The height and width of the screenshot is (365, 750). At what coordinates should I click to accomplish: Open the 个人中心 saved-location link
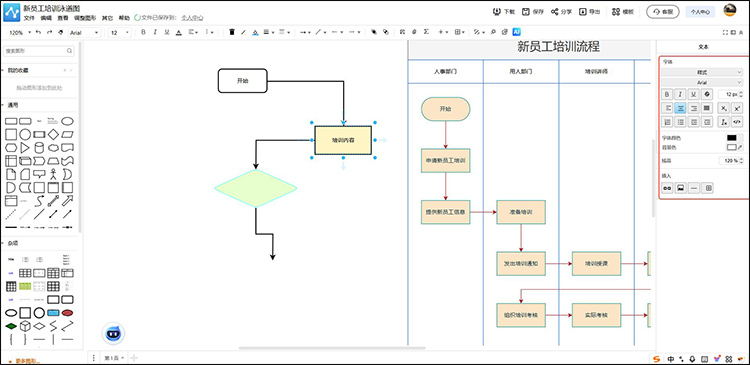tap(192, 18)
